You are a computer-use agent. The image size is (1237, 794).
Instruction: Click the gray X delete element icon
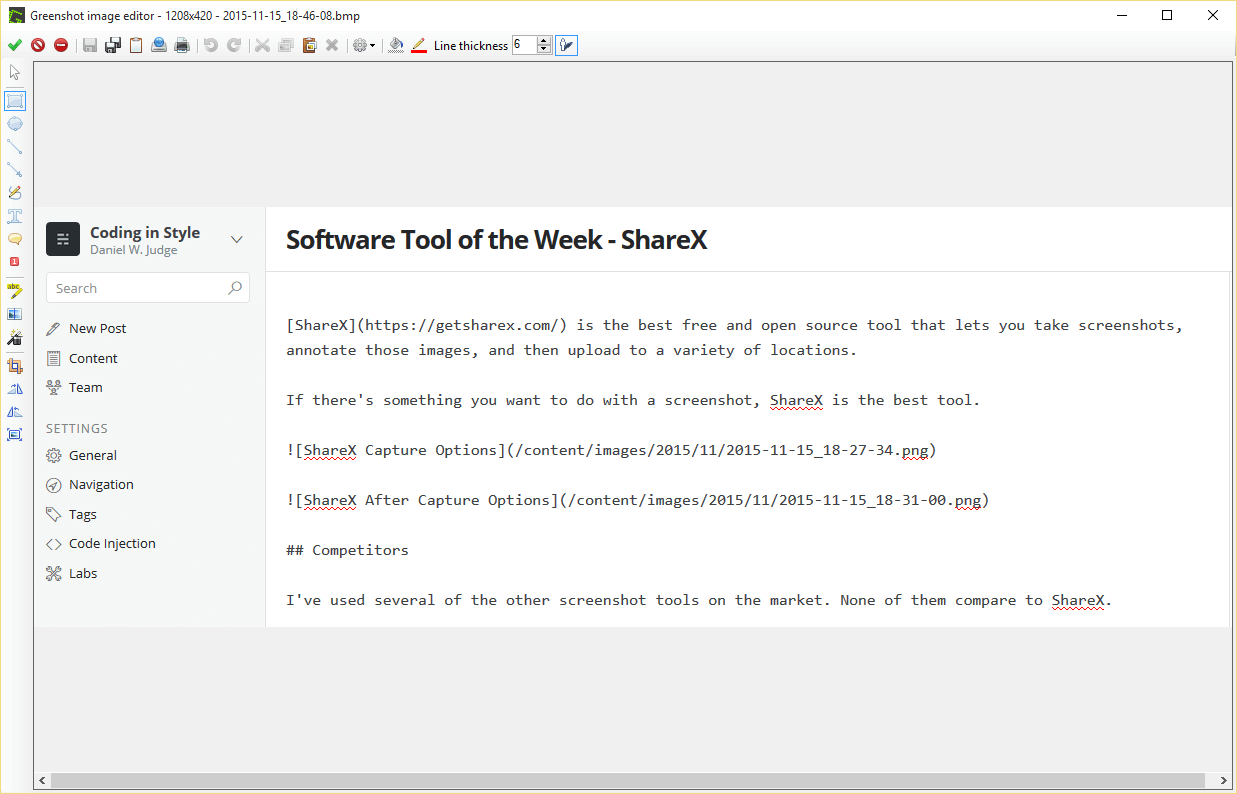(332, 45)
